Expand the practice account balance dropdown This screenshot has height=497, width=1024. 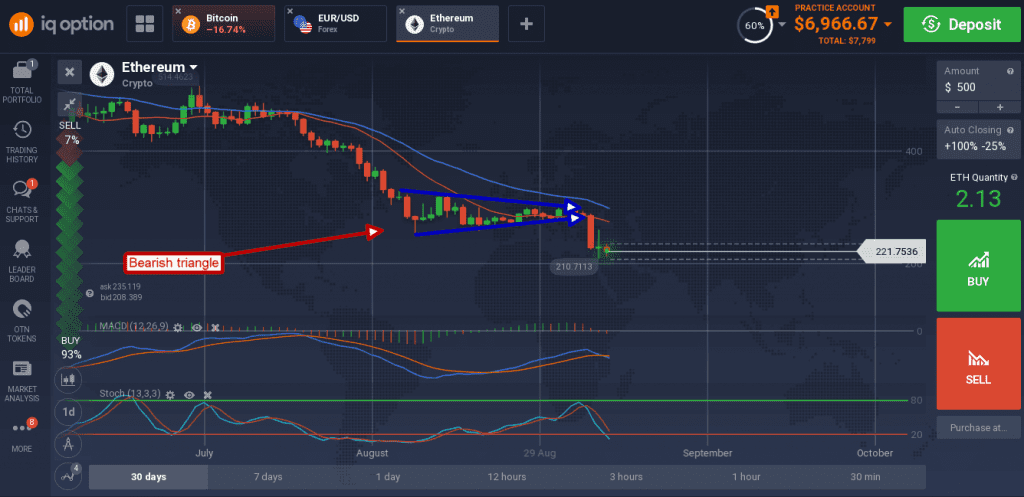tap(888, 25)
